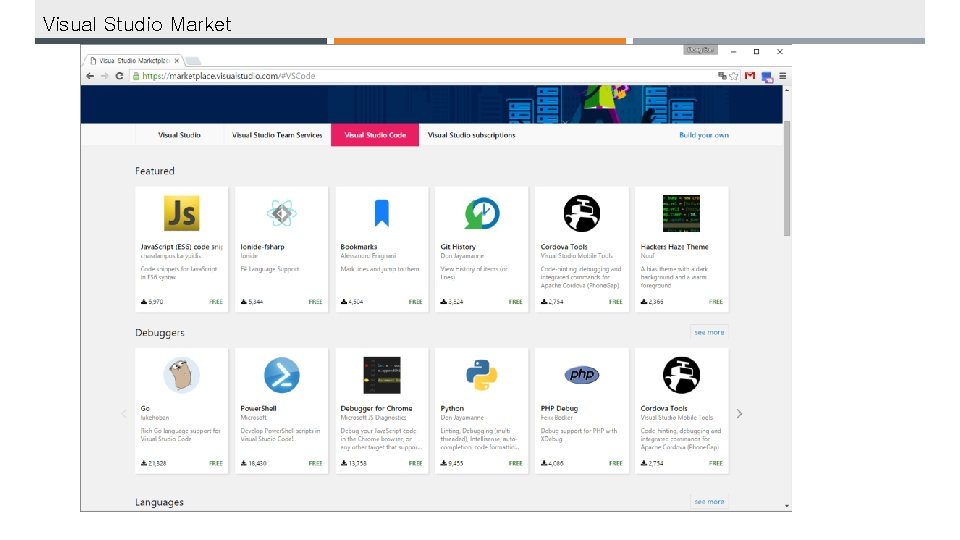The image size is (960, 540).
Task: Bookmark this page with the star icon
Action: click(733, 76)
